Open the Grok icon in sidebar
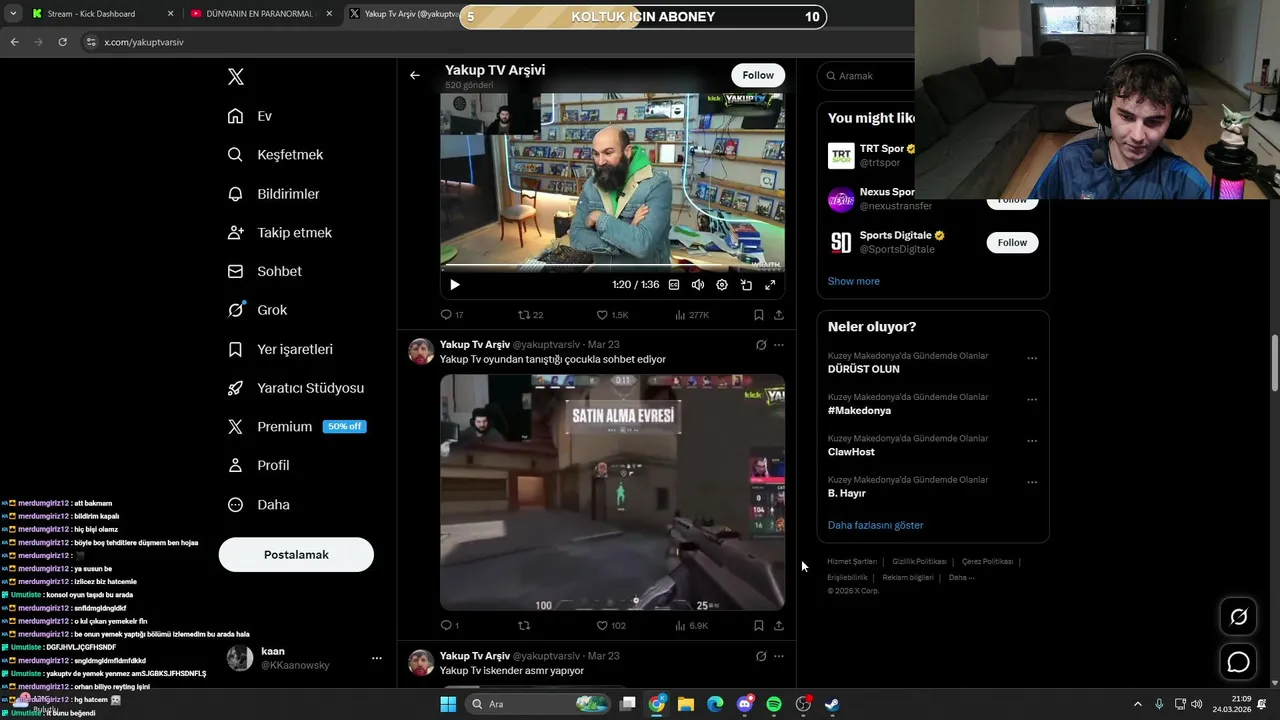1280x720 pixels. (236, 310)
